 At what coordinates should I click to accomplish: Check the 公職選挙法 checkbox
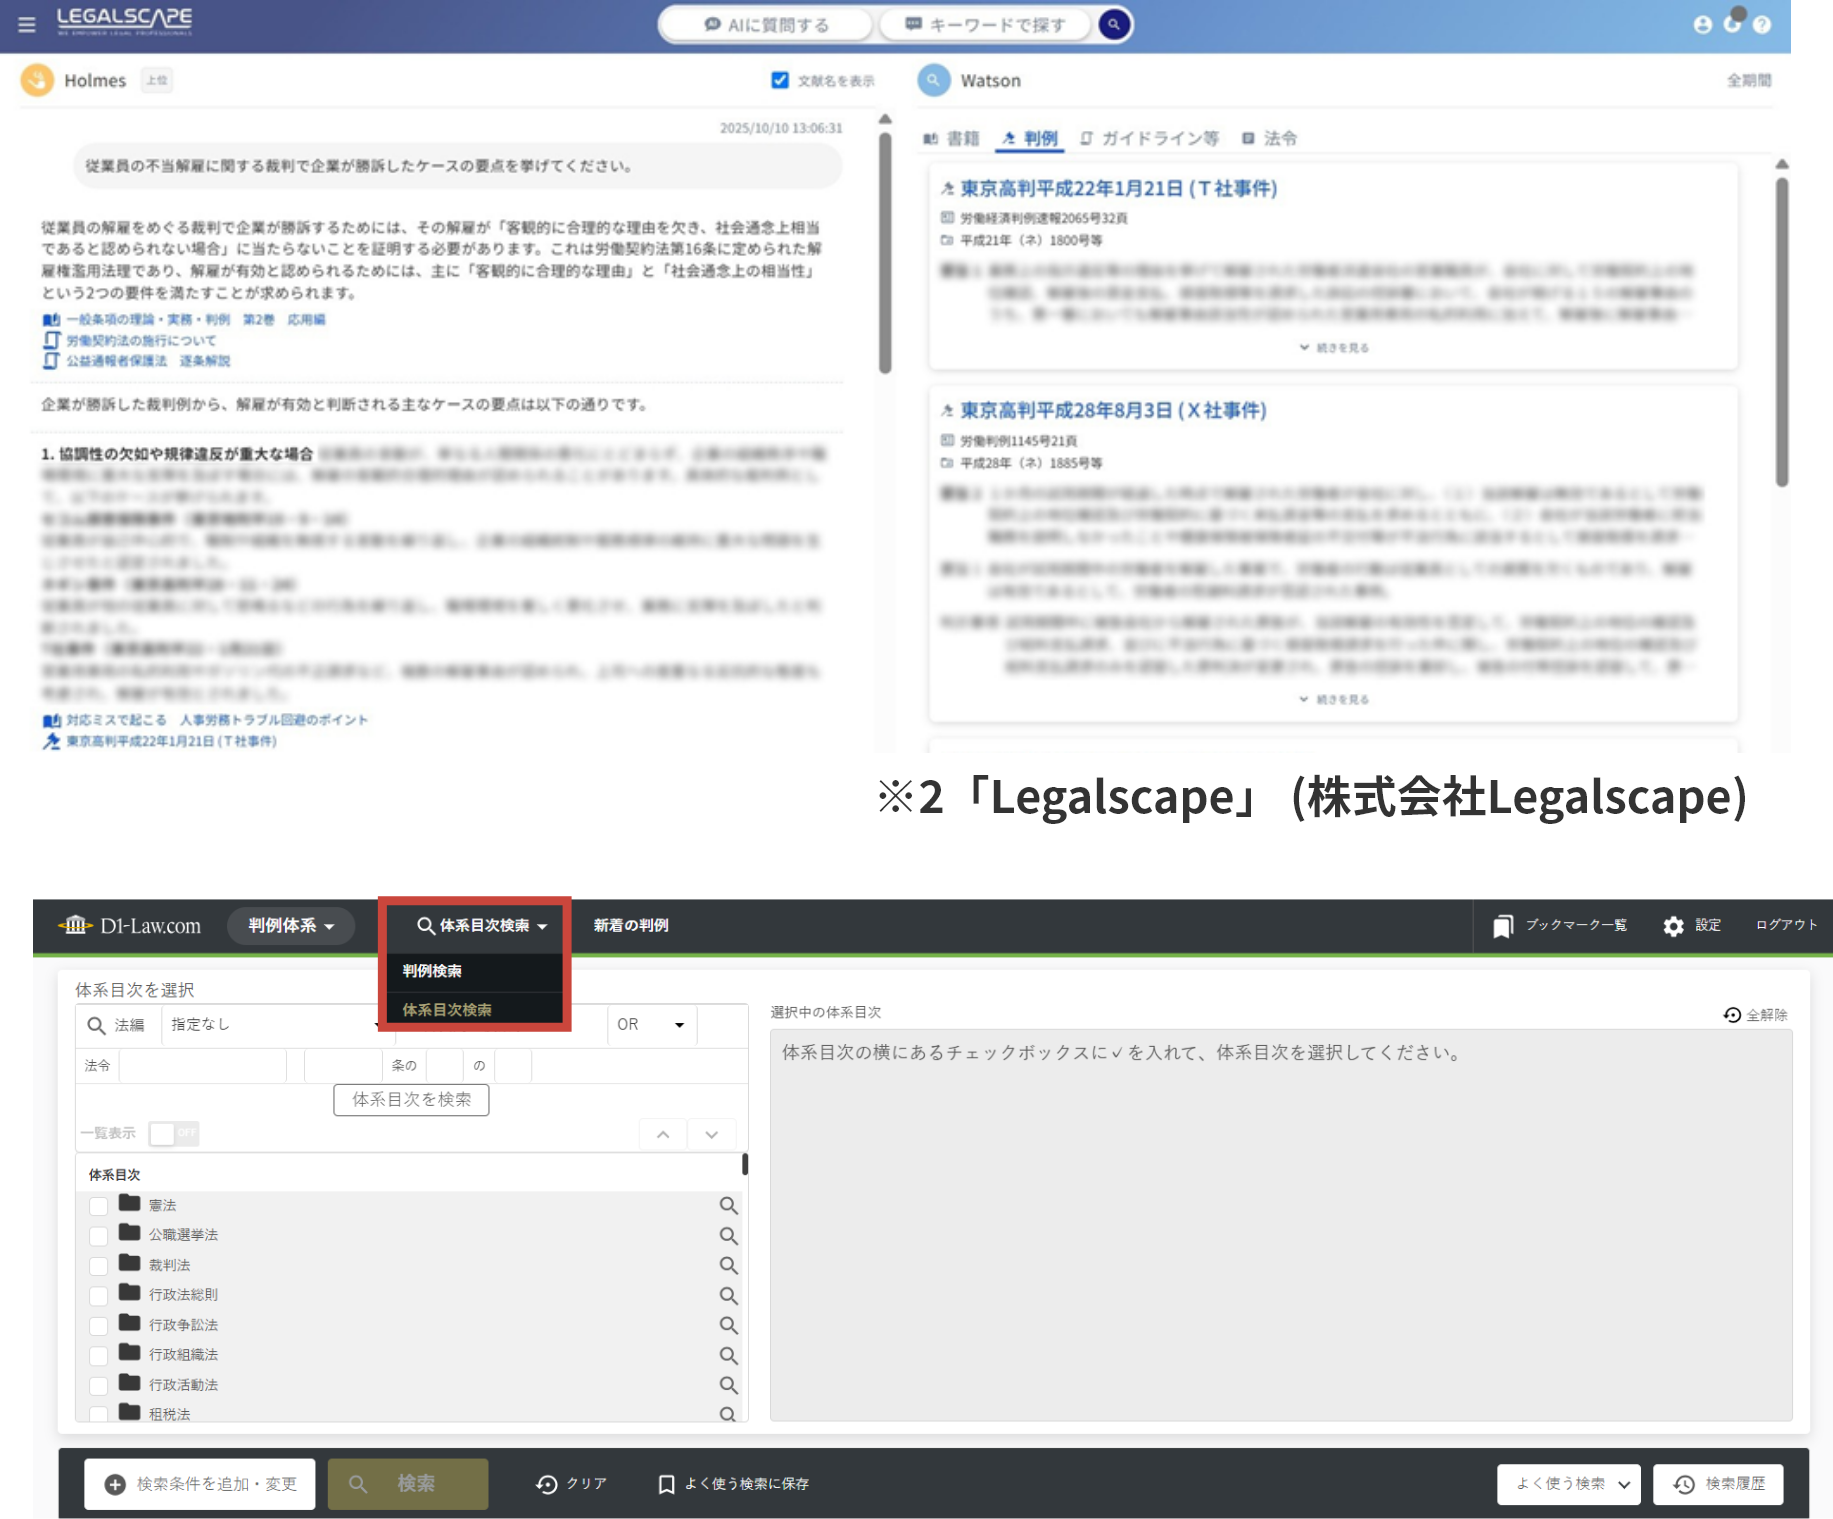98,1236
